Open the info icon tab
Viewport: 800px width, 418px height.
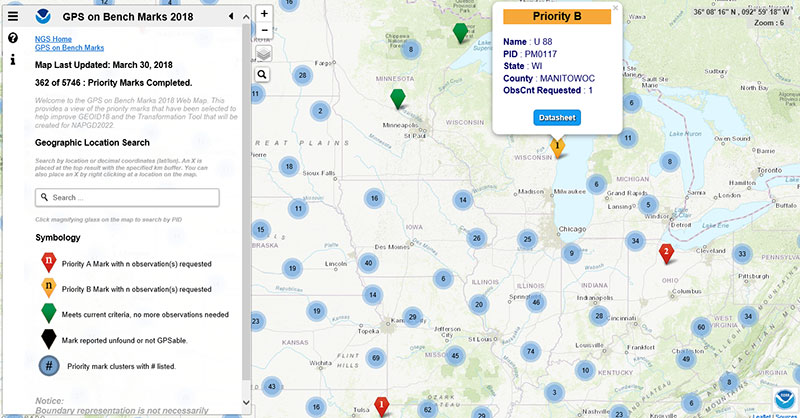tap(13, 59)
